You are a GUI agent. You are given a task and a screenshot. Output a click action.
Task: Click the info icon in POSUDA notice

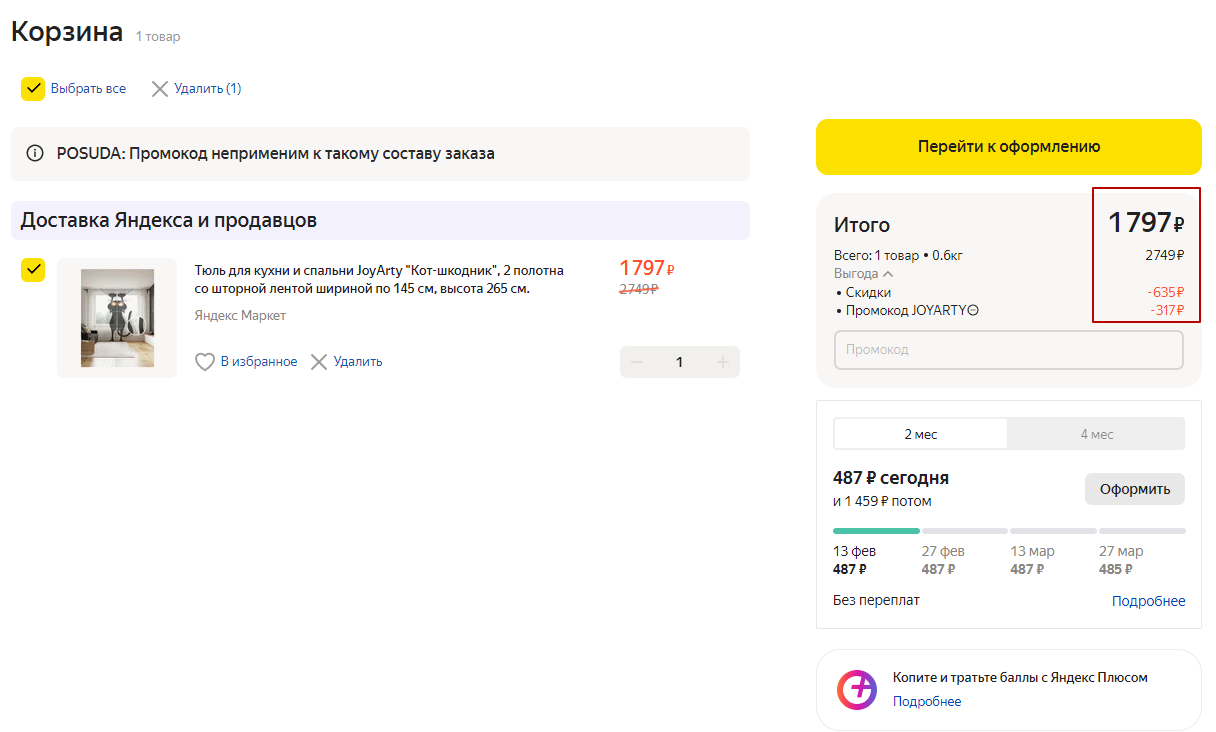tap(35, 154)
